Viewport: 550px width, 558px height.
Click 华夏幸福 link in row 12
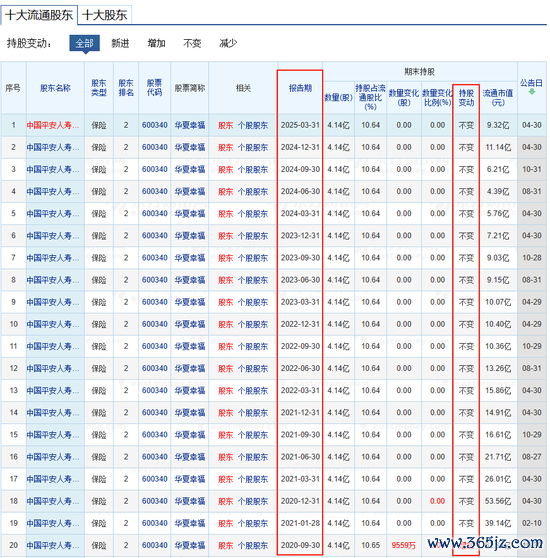click(190, 368)
